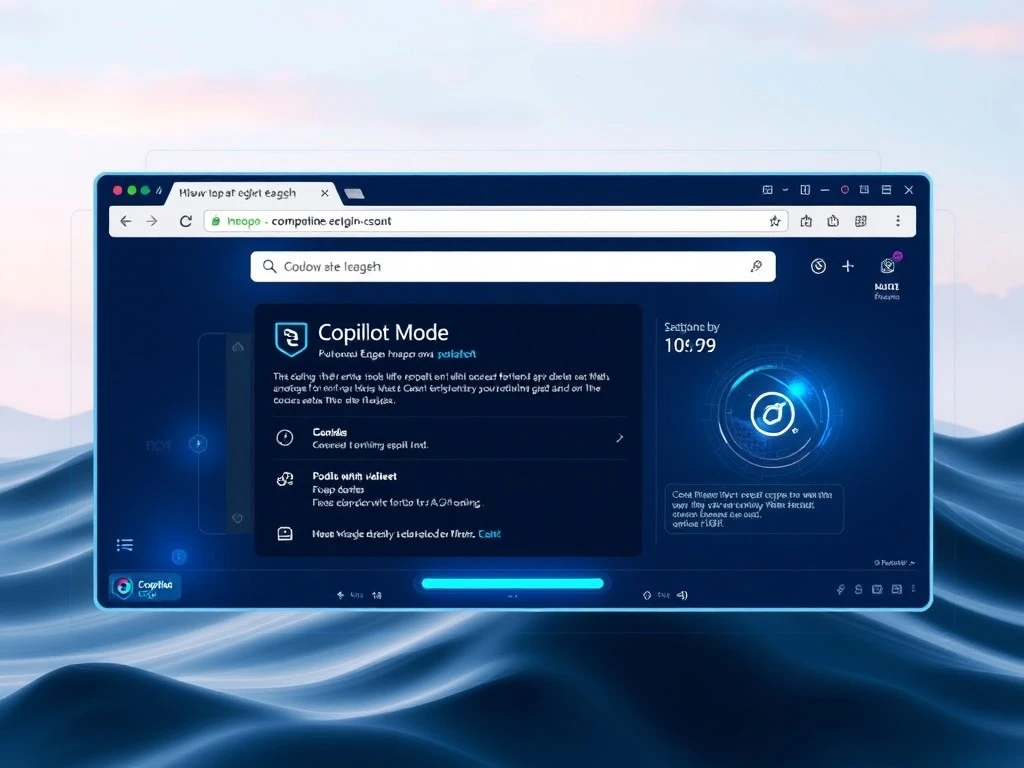Click the 10:99 readout above the orb

[x=690, y=345]
